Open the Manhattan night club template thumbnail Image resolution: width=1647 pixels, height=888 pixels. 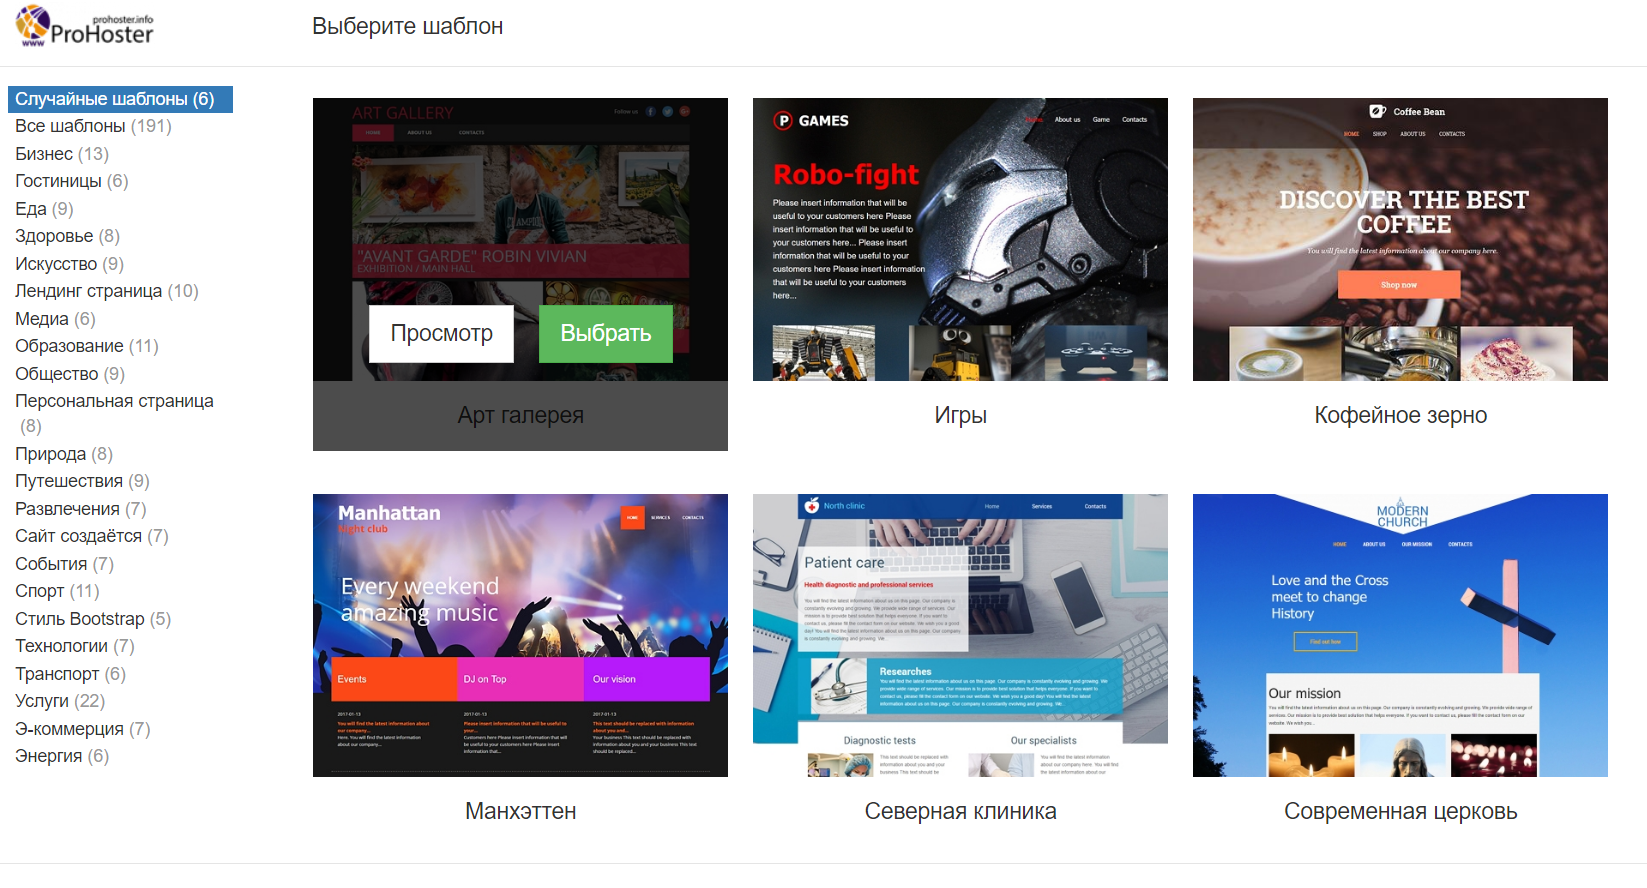520,635
